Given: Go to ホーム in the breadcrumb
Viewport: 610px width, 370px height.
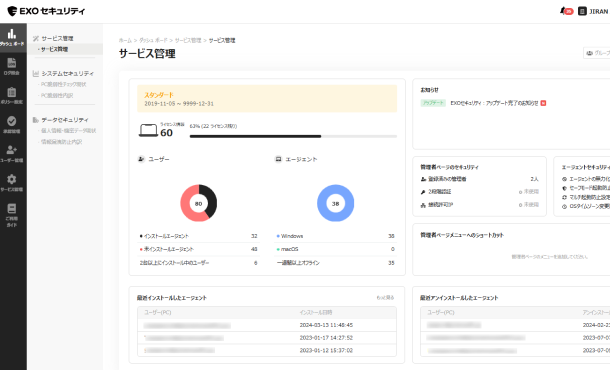Looking at the screenshot, I should click(125, 40).
